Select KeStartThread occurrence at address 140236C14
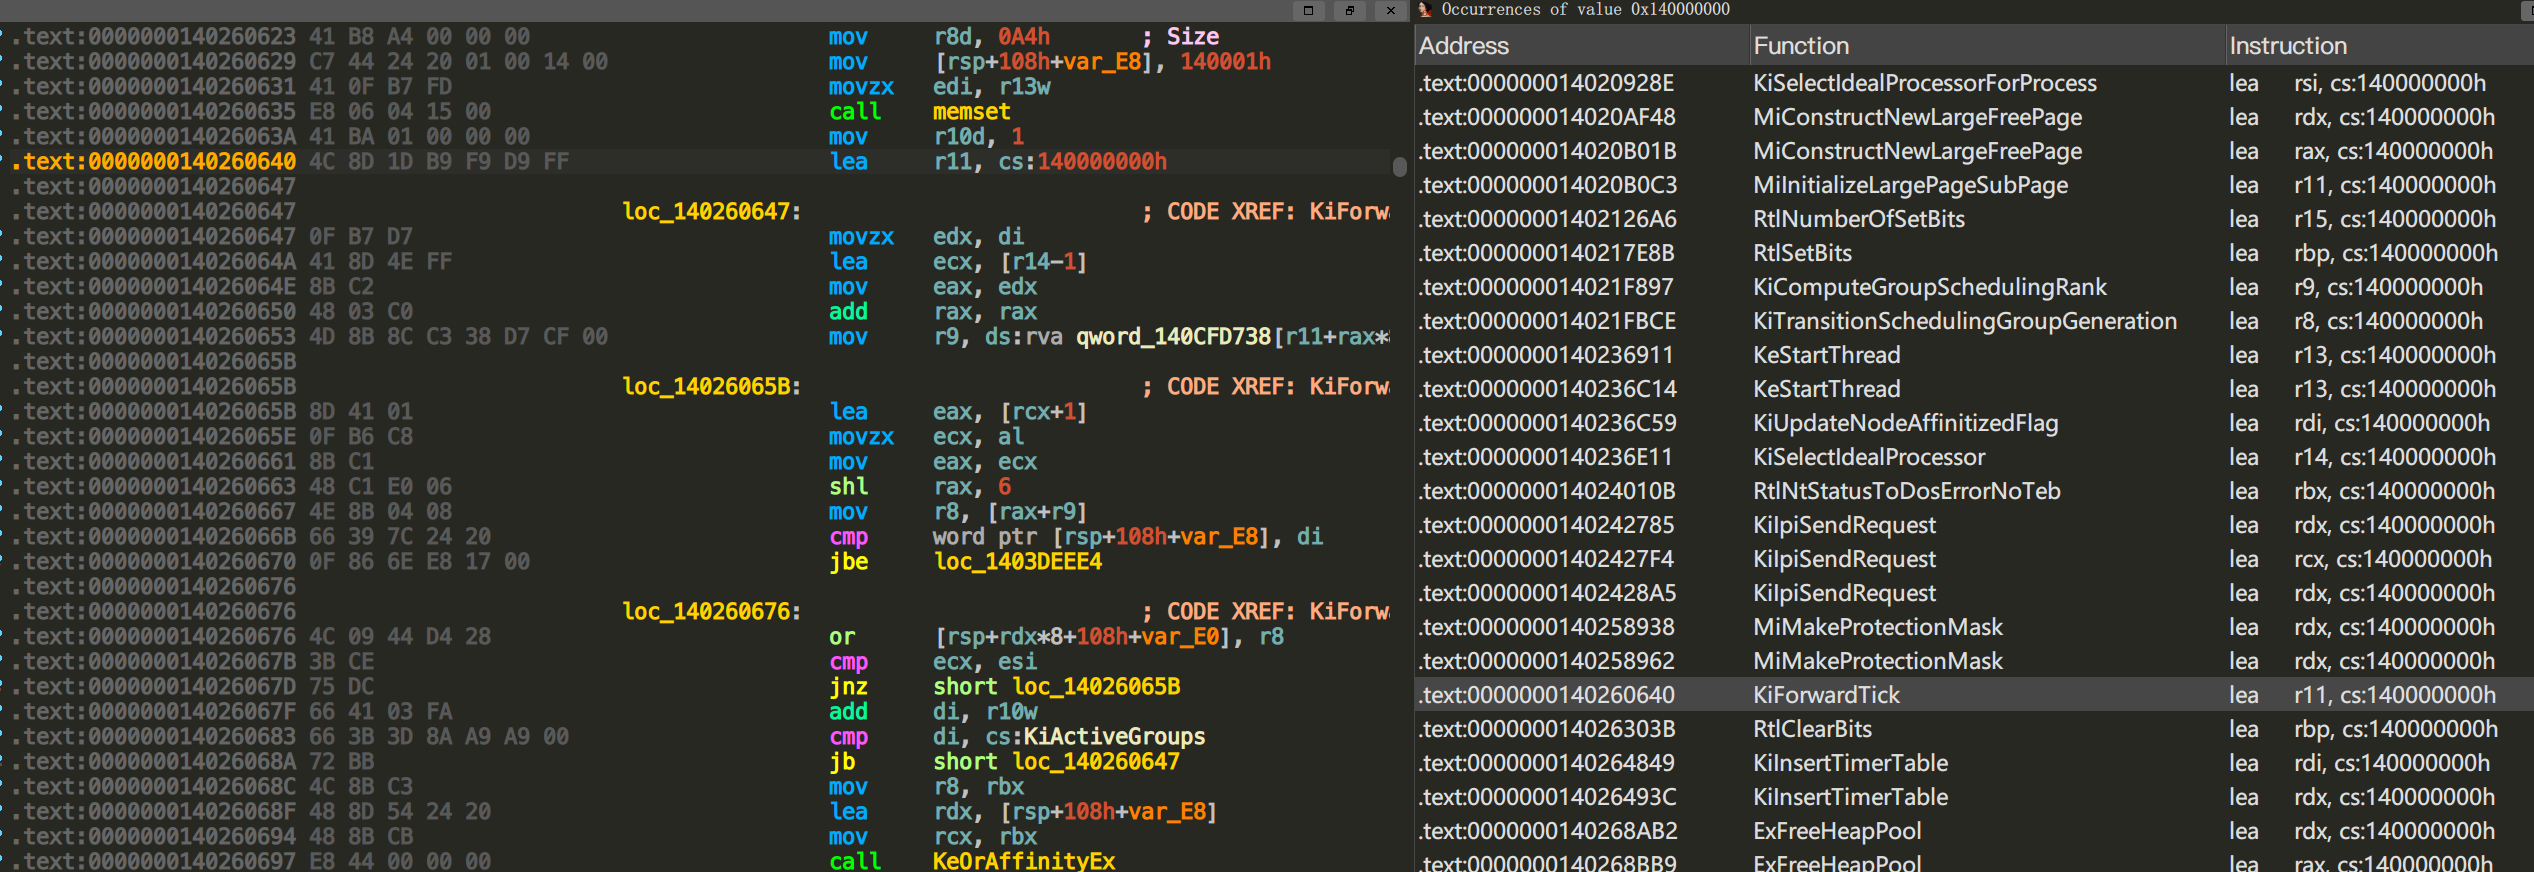The height and width of the screenshot is (872, 2534). pos(1974,389)
